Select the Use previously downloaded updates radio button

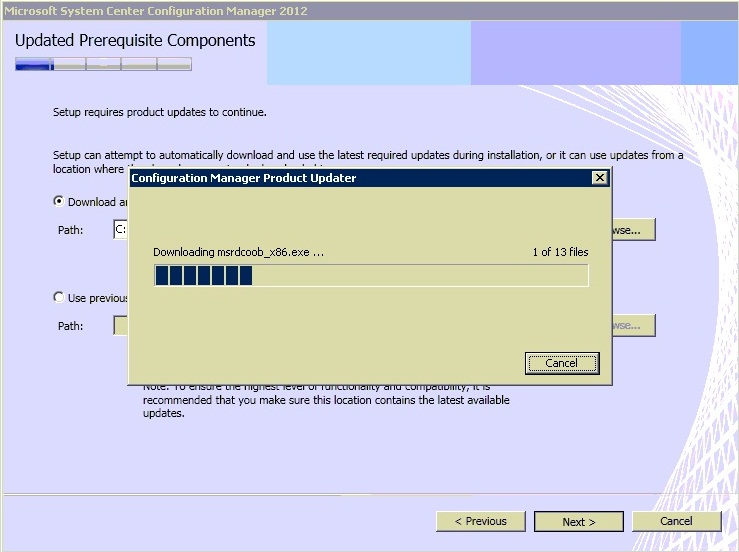[58, 297]
